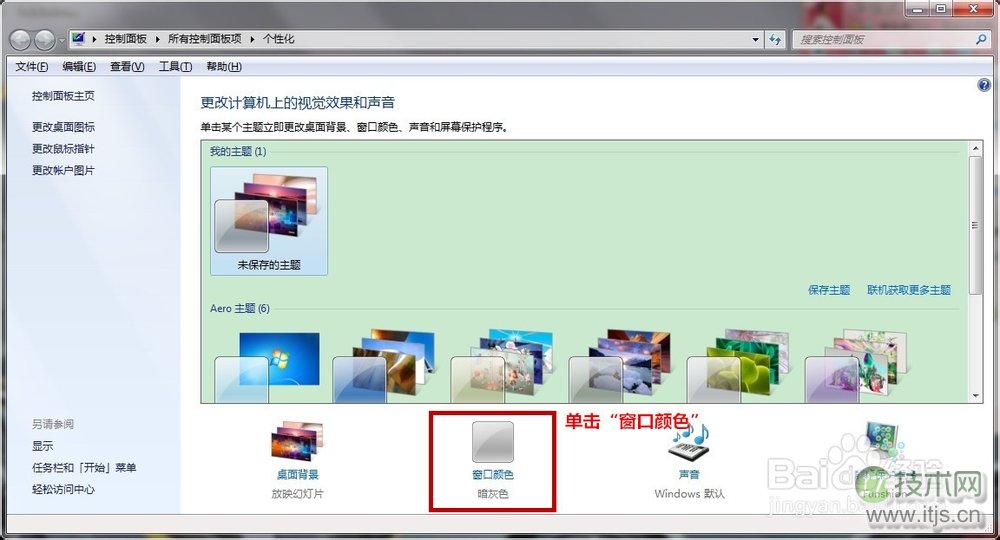Screen dimensions: 1000x540
Task: Click the Aero 主题 (6) group header
Action: [x=240, y=308]
